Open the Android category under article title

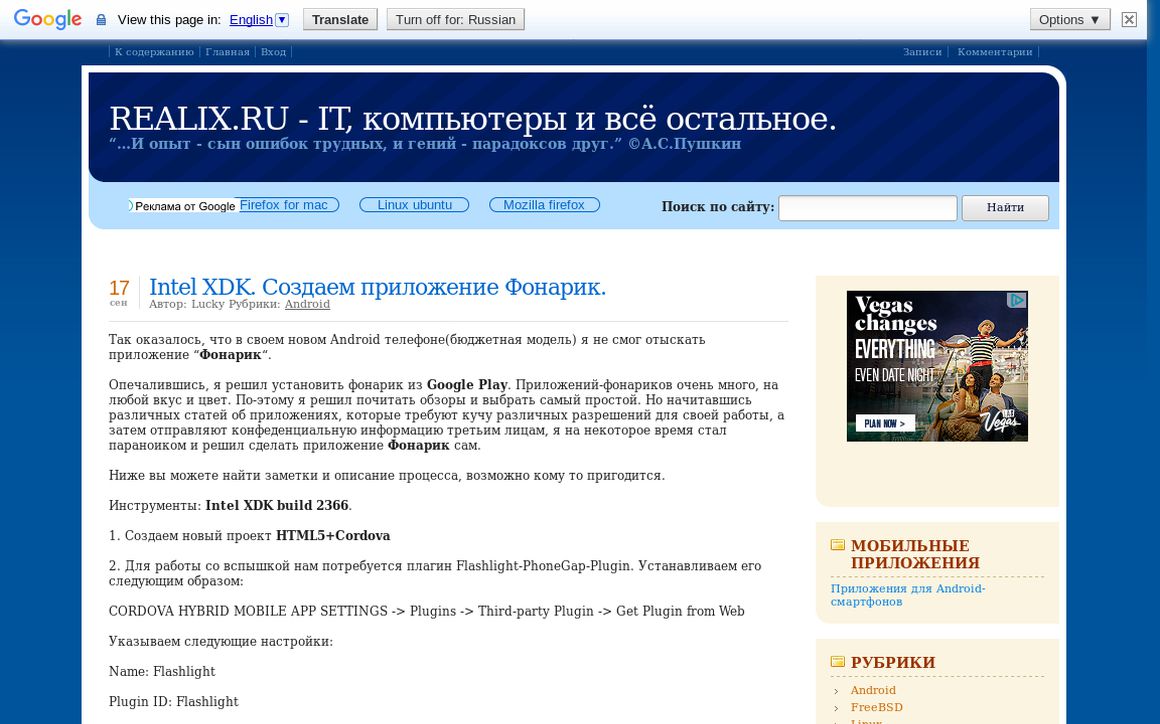[x=307, y=304]
